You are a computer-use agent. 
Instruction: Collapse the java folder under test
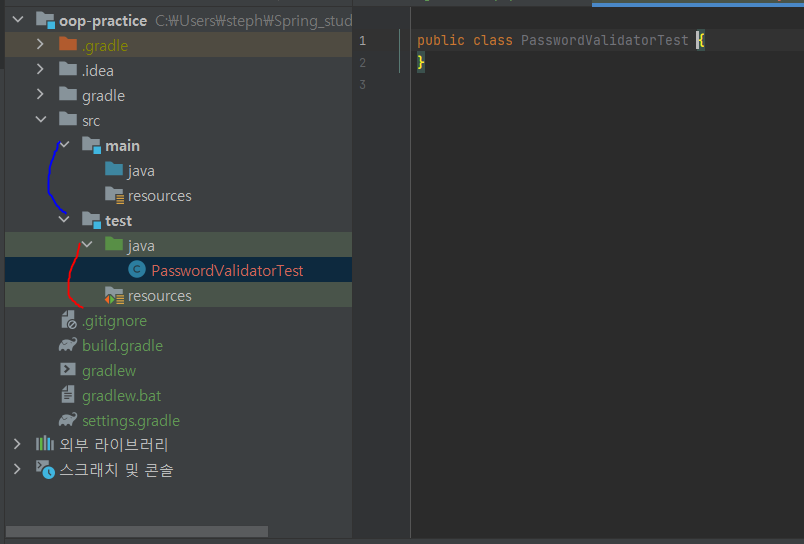tap(87, 245)
